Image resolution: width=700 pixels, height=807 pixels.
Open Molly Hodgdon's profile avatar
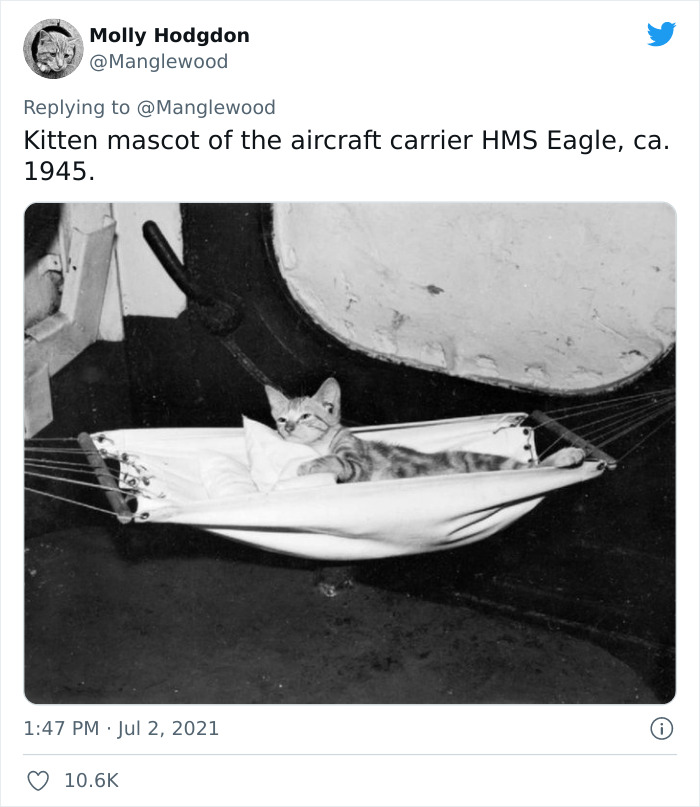point(53,47)
